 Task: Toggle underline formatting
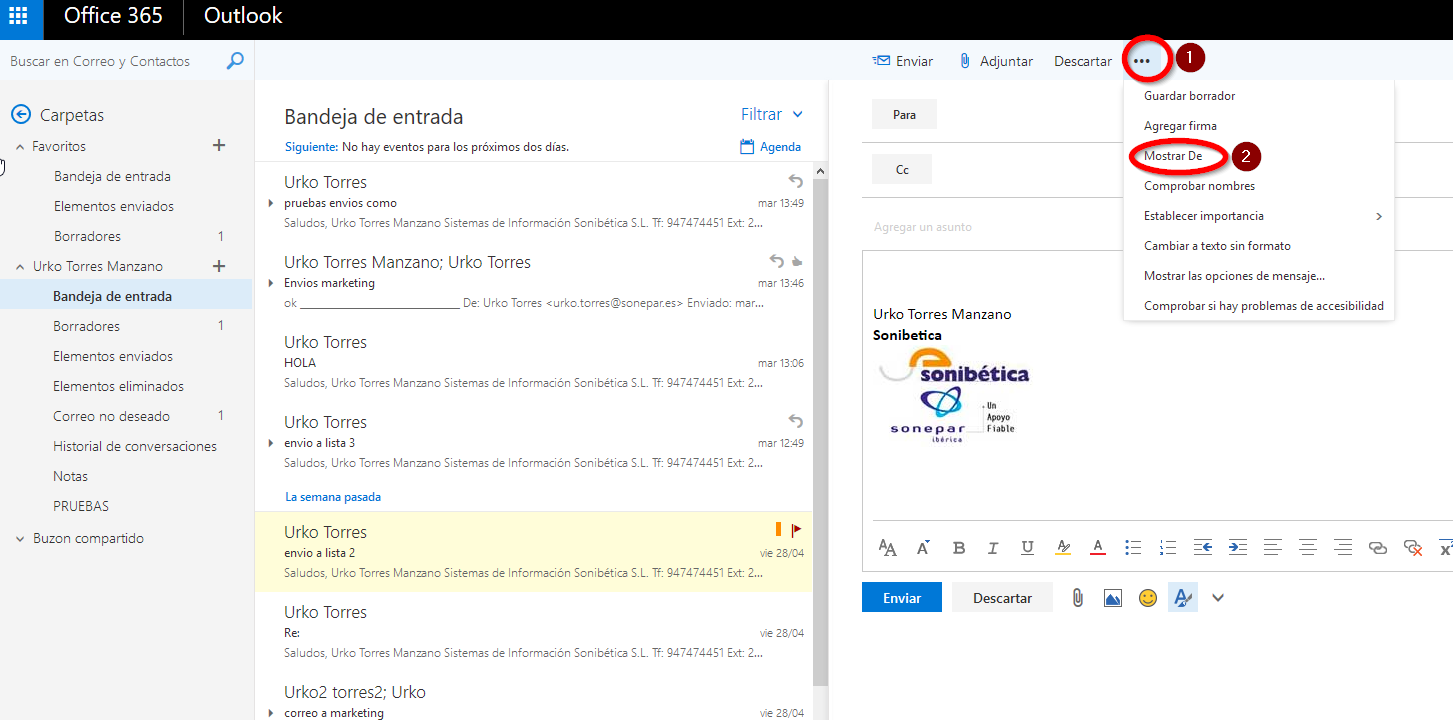coord(1027,547)
